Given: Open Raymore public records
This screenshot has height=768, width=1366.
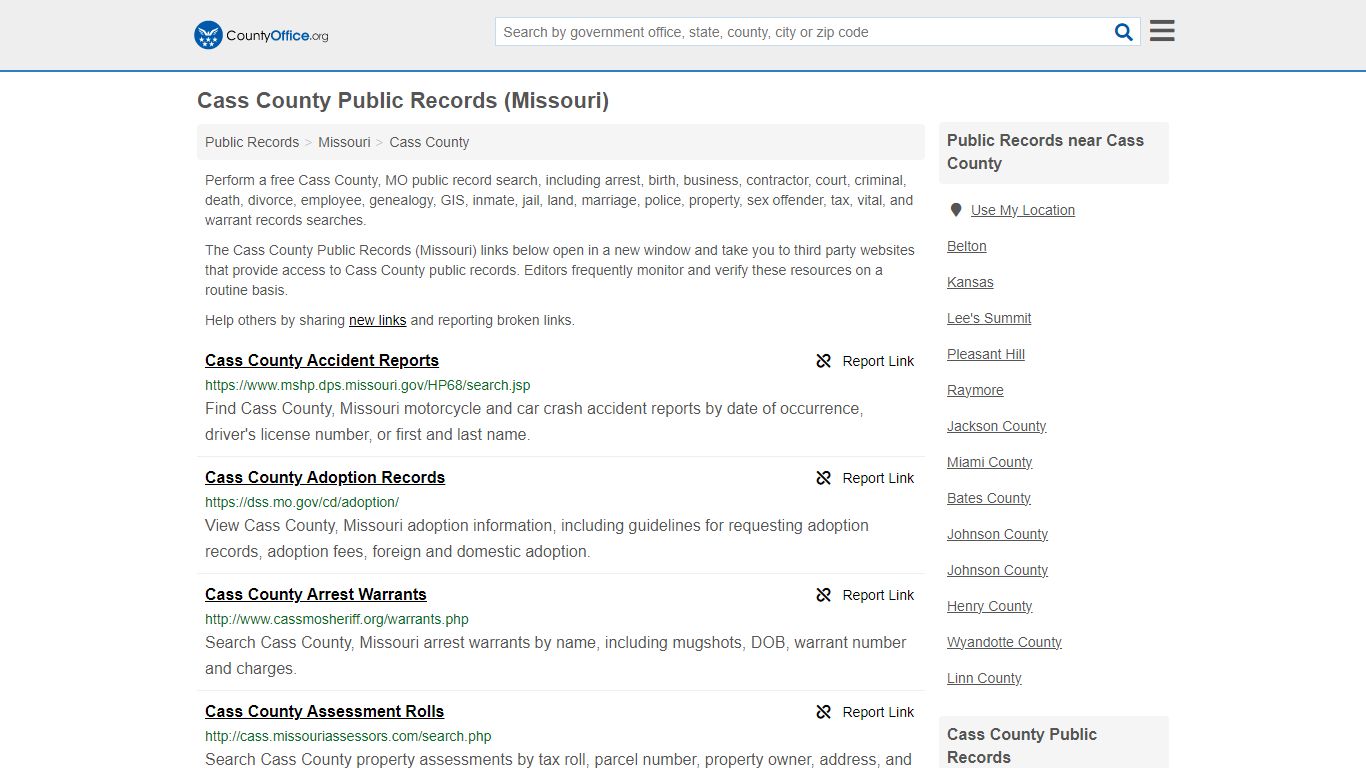Looking at the screenshot, I should coord(975,390).
